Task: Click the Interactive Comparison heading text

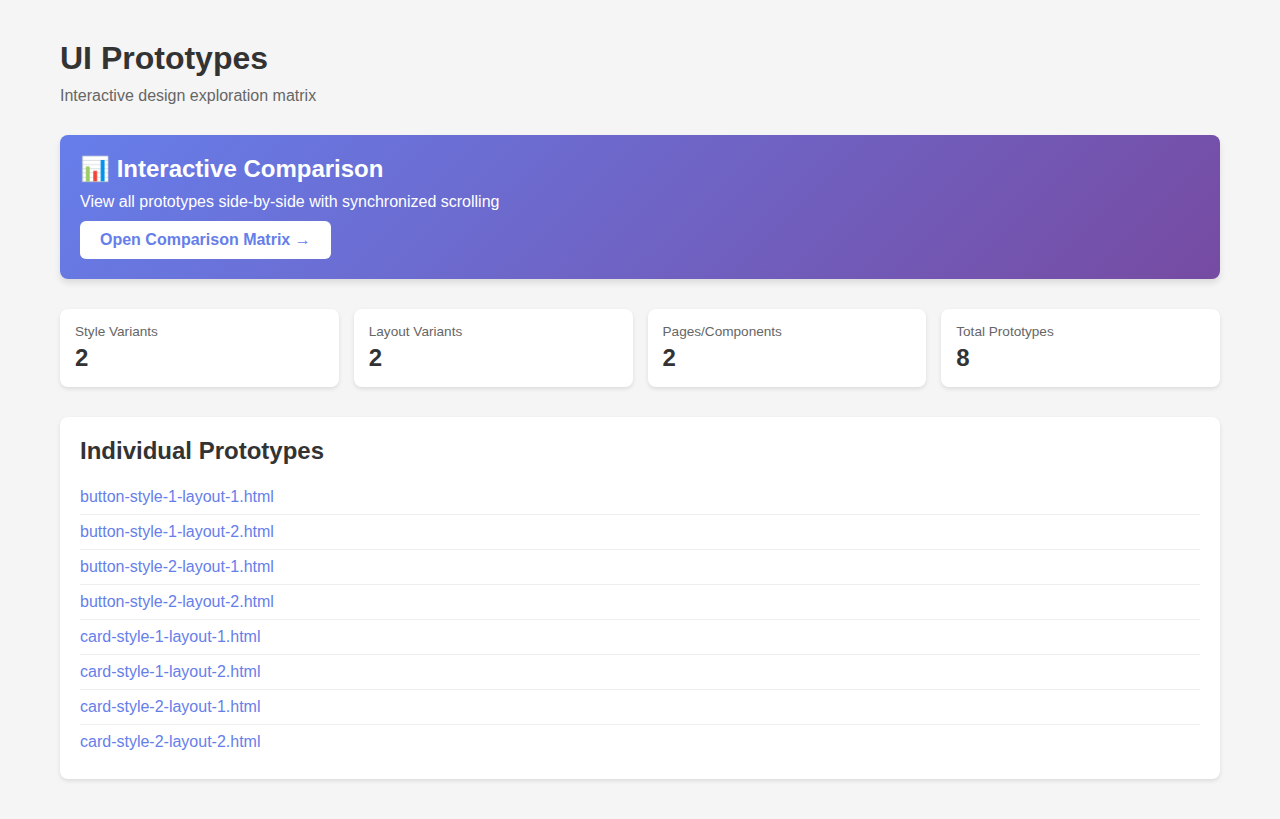Action: tap(250, 169)
